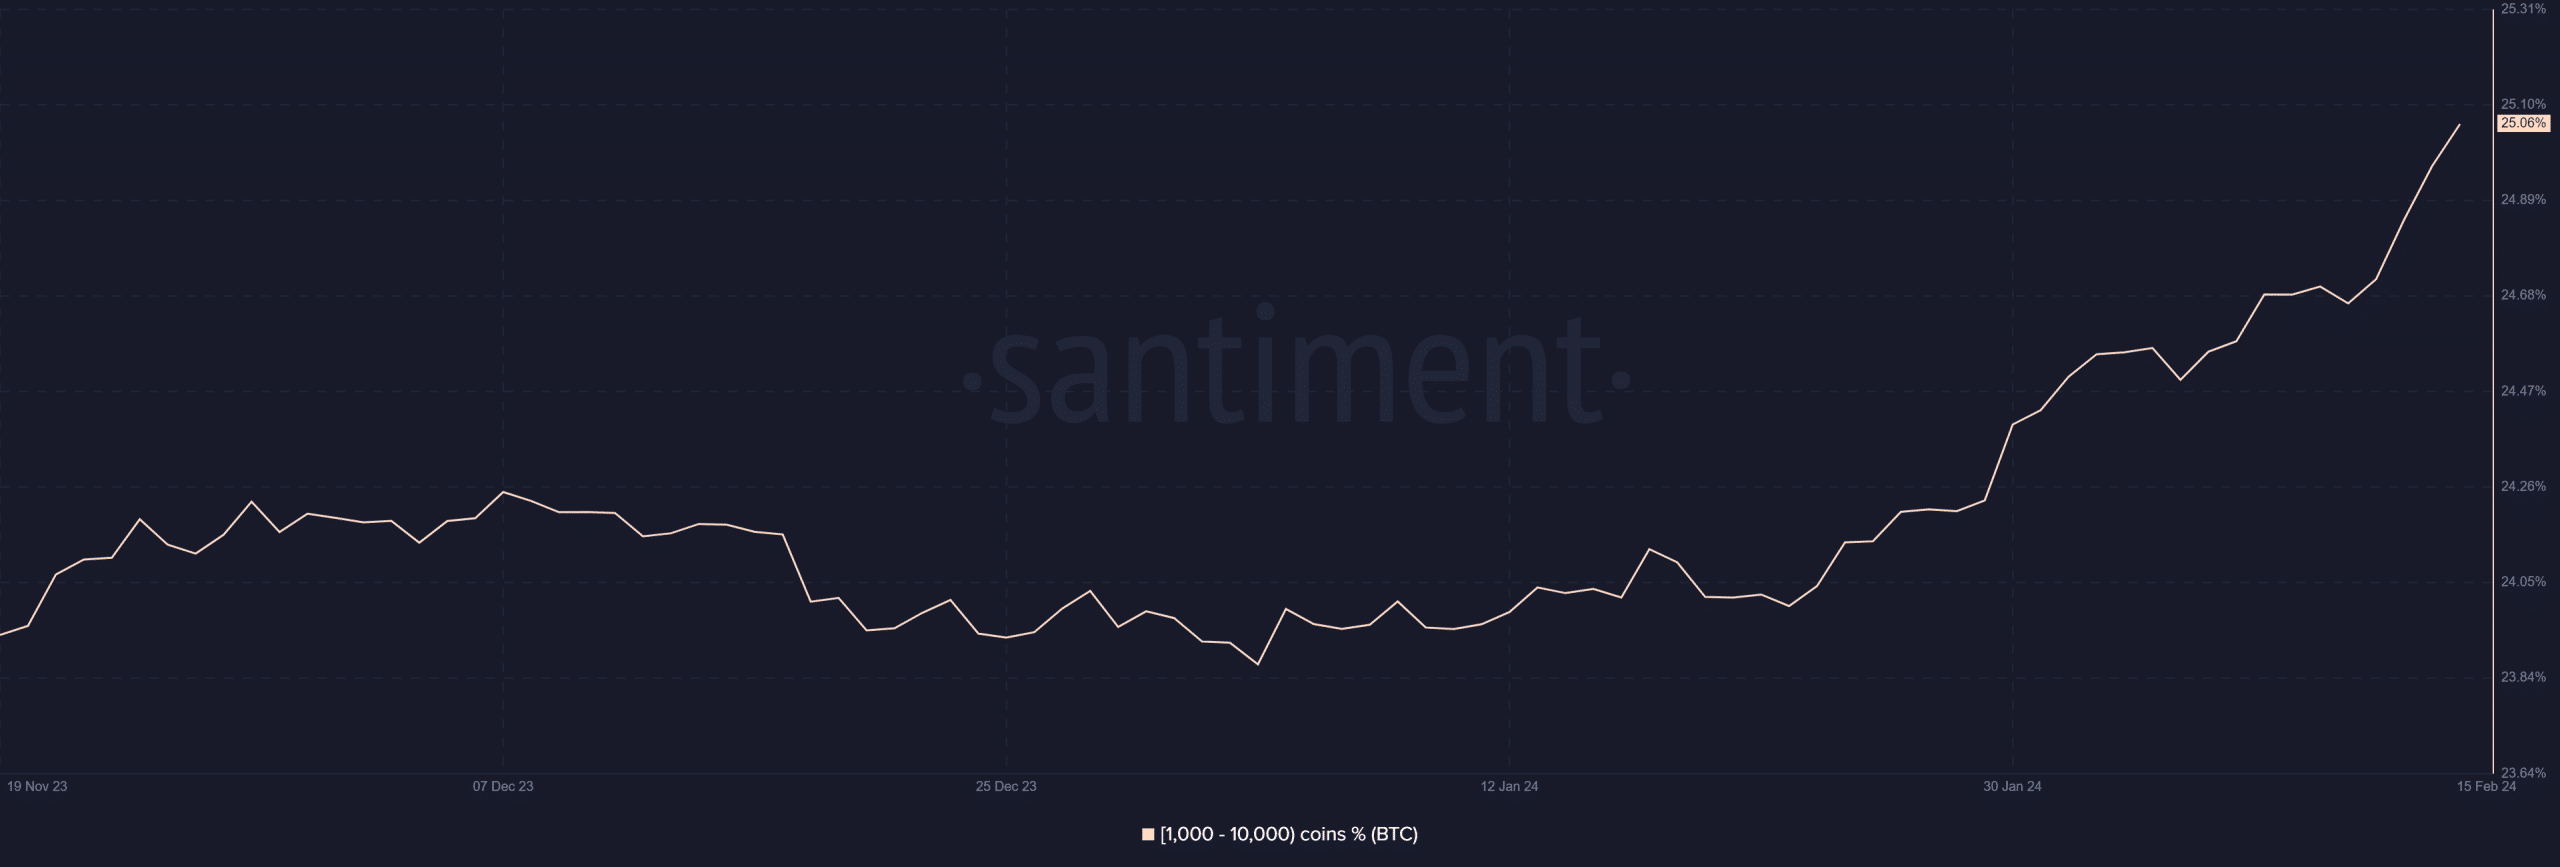The height and width of the screenshot is (867, 2560).
Task: Click the 24.68% y-axis label
Action: (2523, 295)
